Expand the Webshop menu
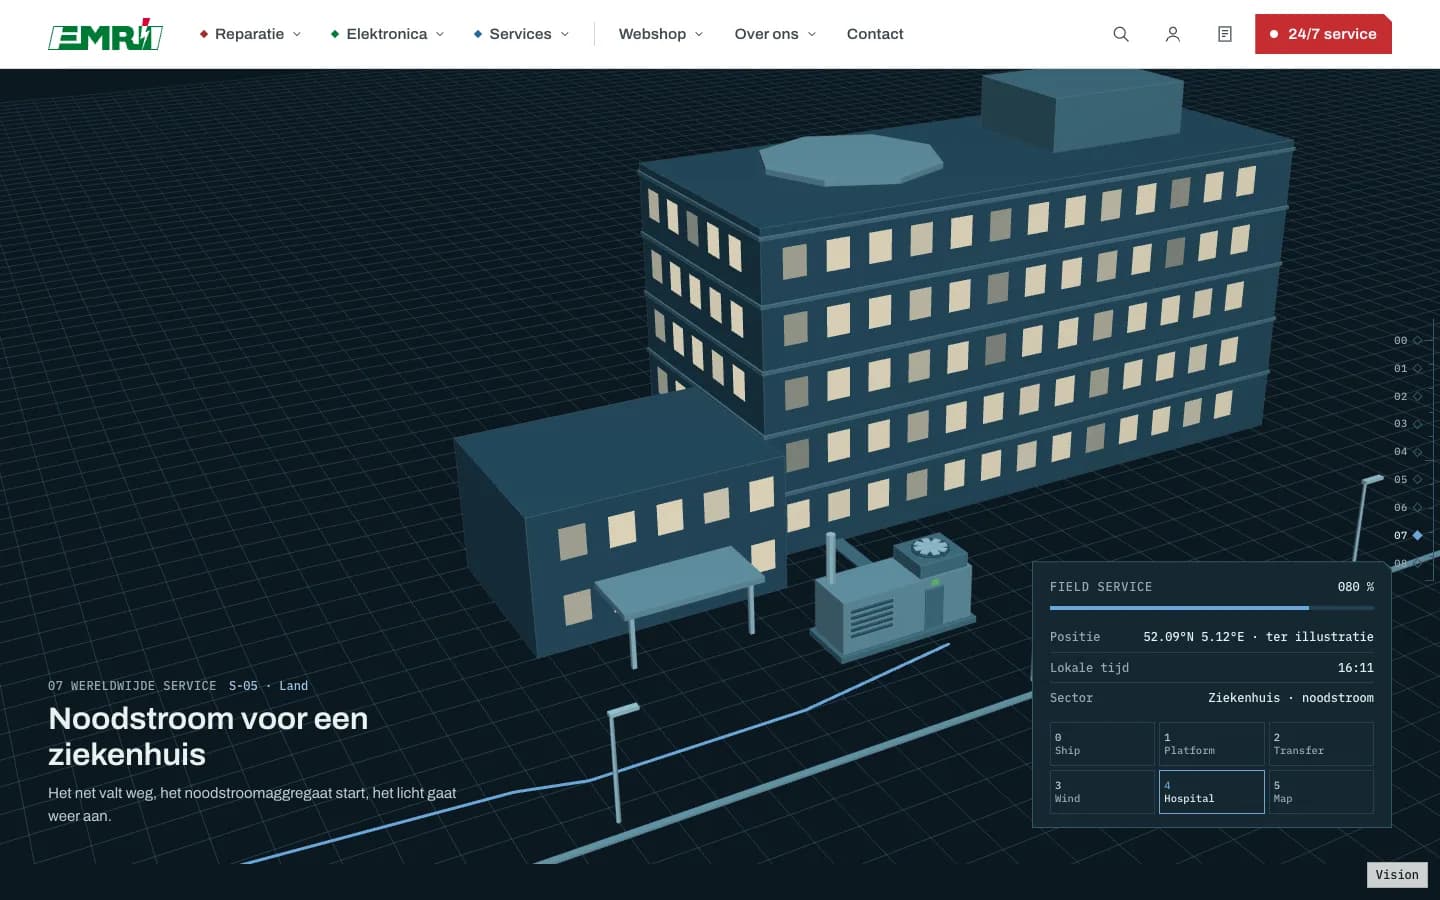1440x900 pixels. [x=661, y=34]
